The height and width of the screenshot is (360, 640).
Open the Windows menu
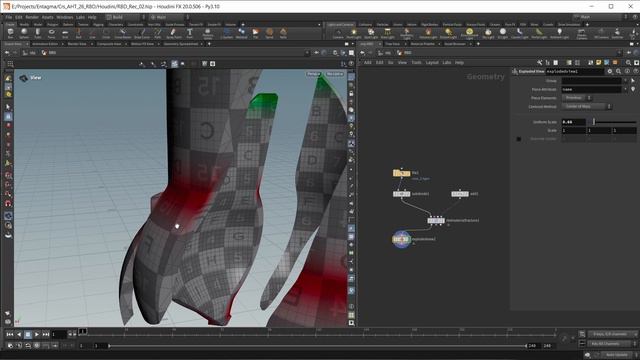click(x=64, y=17)
